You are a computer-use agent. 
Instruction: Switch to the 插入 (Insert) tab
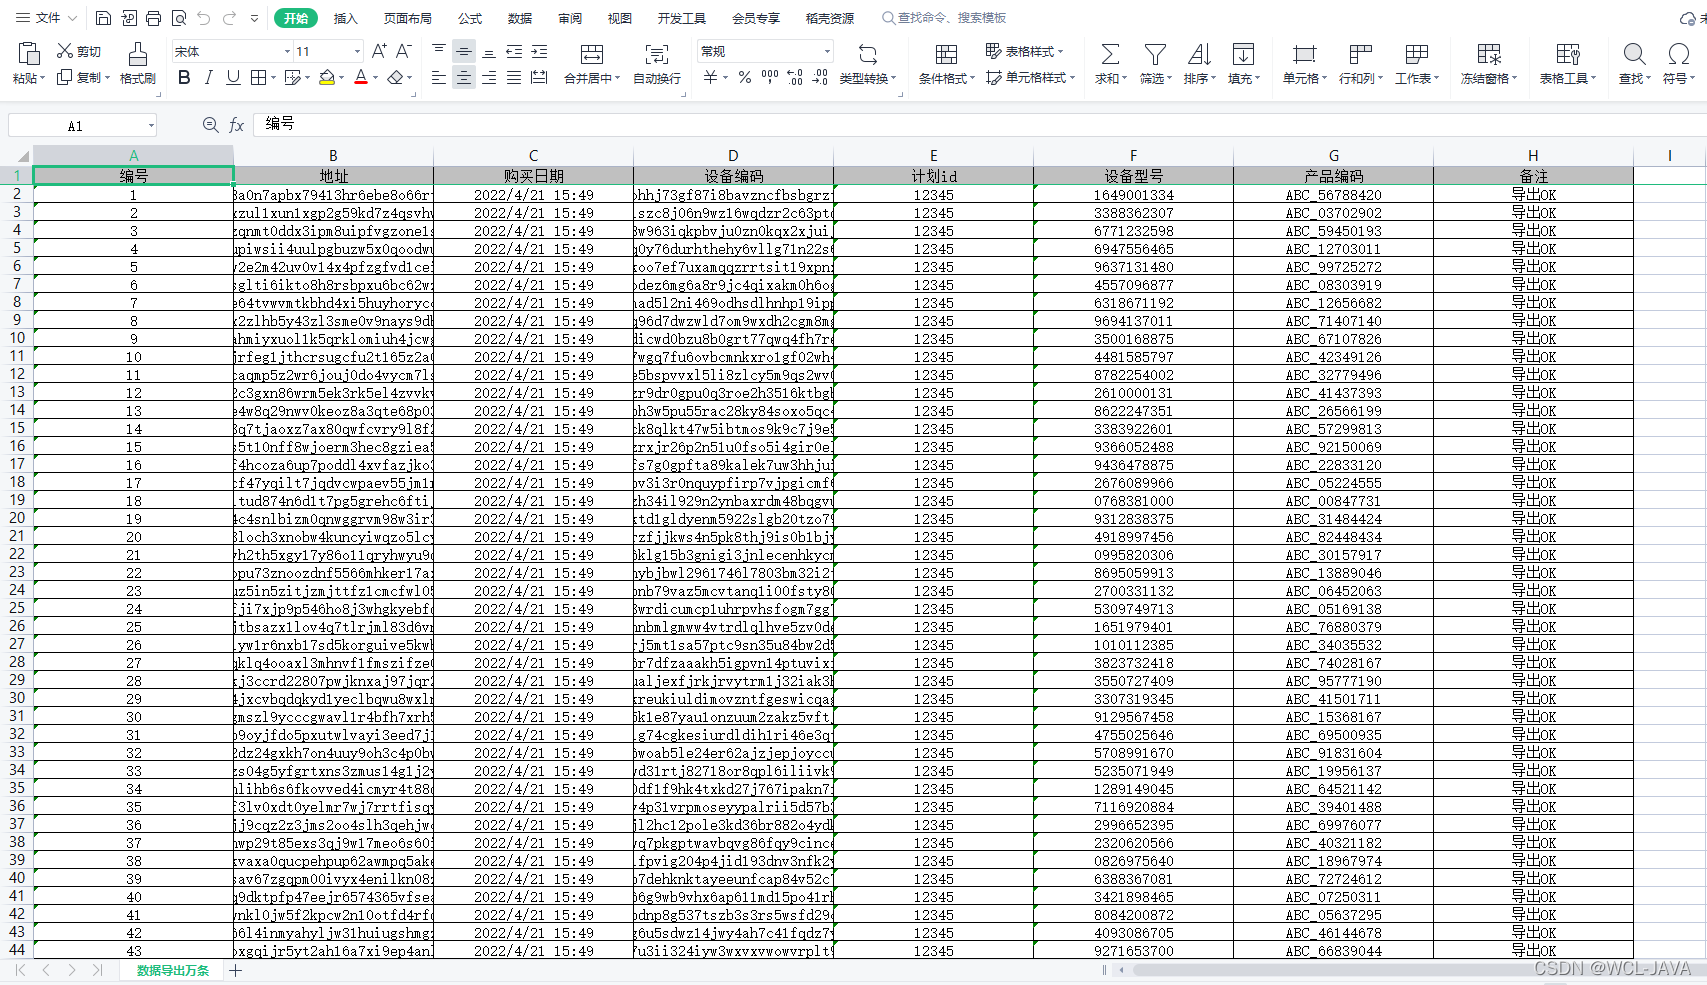coord(345,18)
